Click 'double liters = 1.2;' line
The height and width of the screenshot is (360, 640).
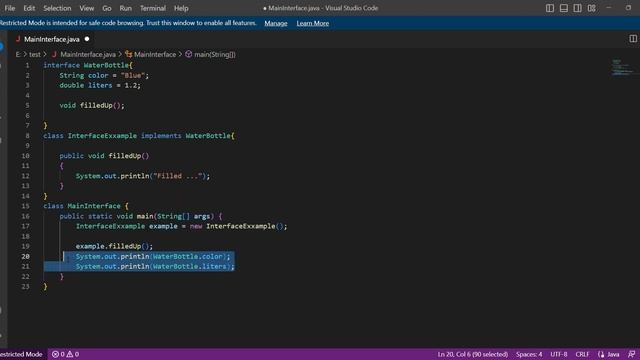(x=100, y=85)
